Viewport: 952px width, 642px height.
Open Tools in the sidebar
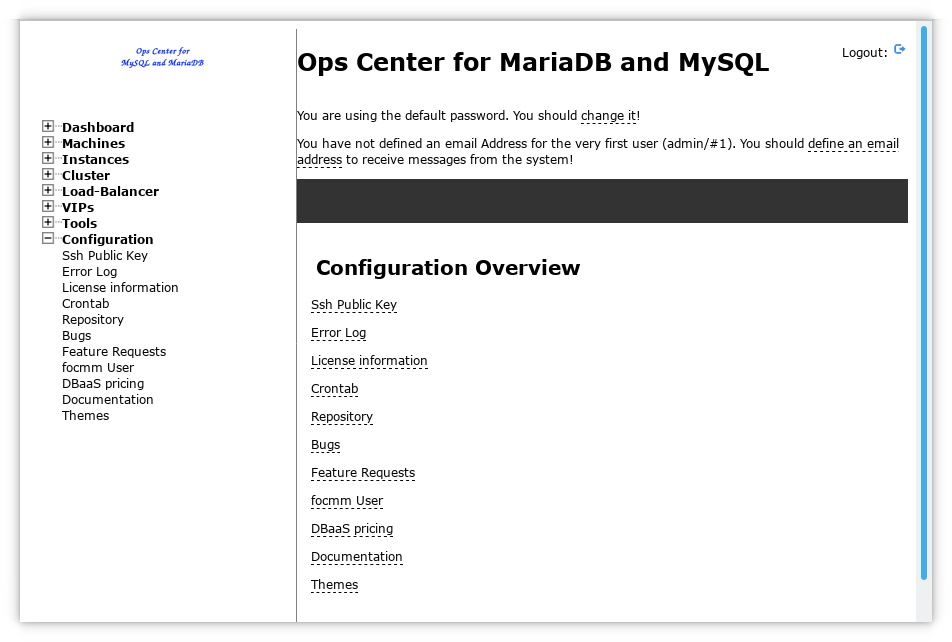pos(80,224)
